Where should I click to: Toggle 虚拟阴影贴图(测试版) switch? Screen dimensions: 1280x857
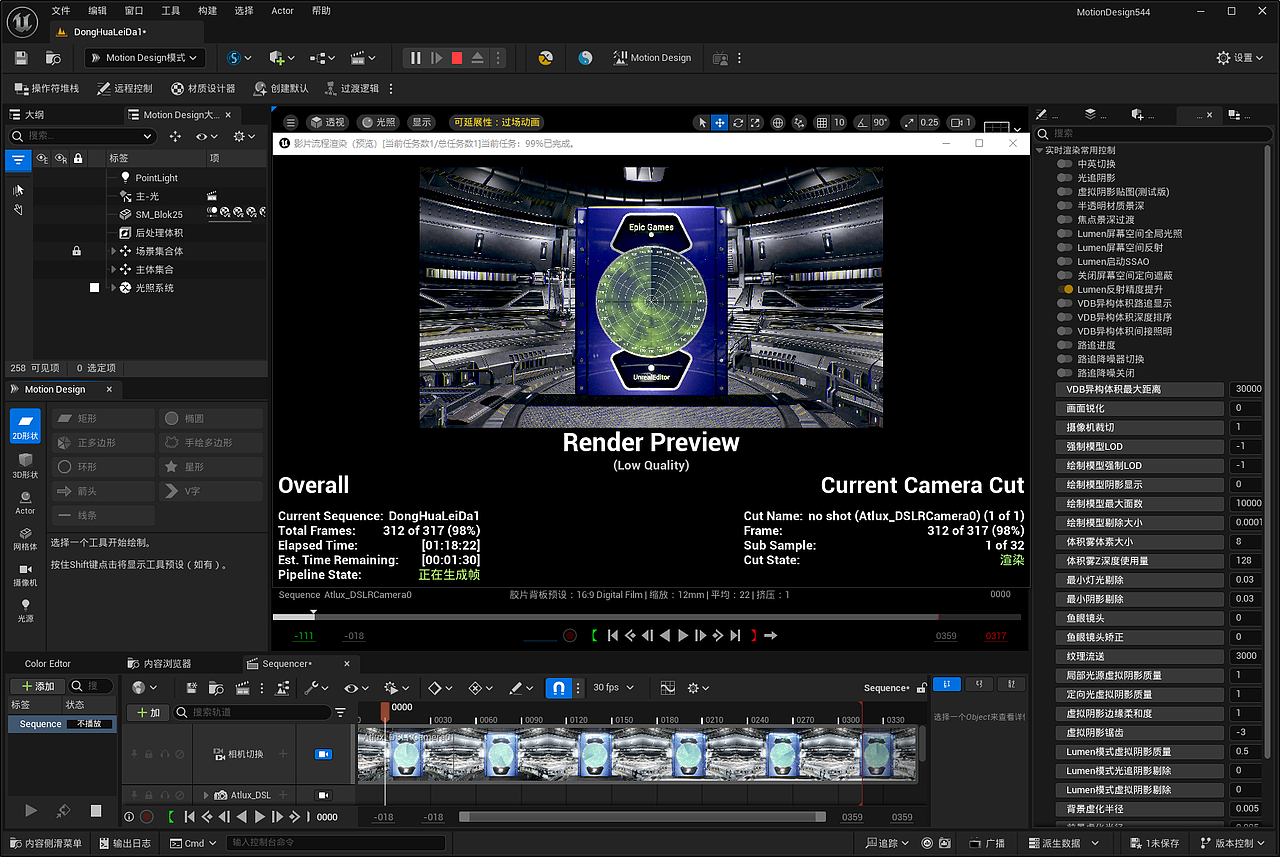coord(1064,192)
